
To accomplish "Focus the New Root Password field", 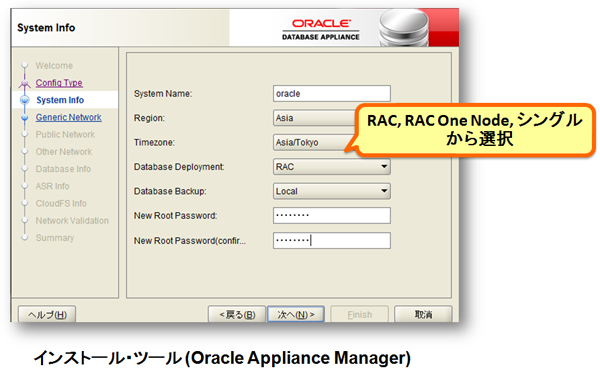I will (x=332, y=216).
